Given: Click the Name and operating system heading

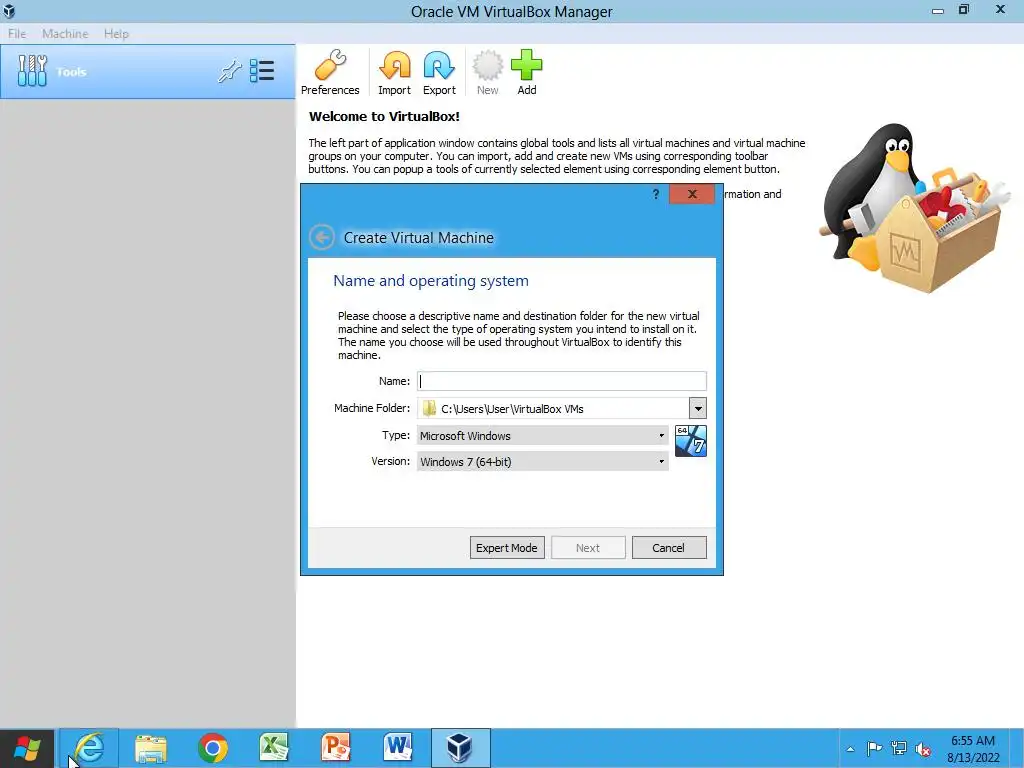Looking at the screenshot, I should [x=431, y=281].
